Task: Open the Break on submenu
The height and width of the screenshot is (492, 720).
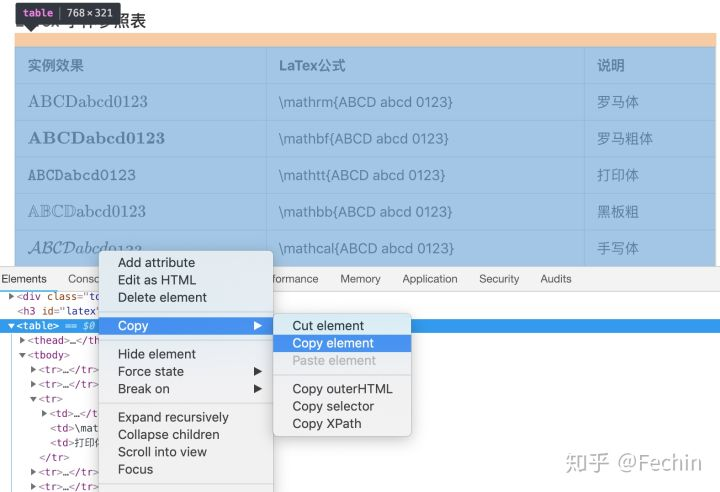Action: [186, 389]
